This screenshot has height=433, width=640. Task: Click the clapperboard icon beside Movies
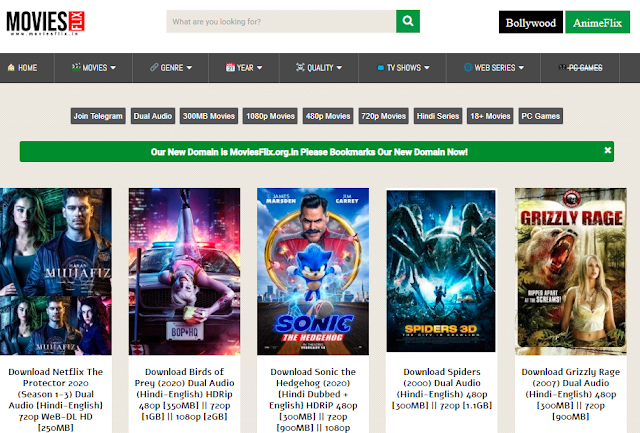click(x=76, y=67)
